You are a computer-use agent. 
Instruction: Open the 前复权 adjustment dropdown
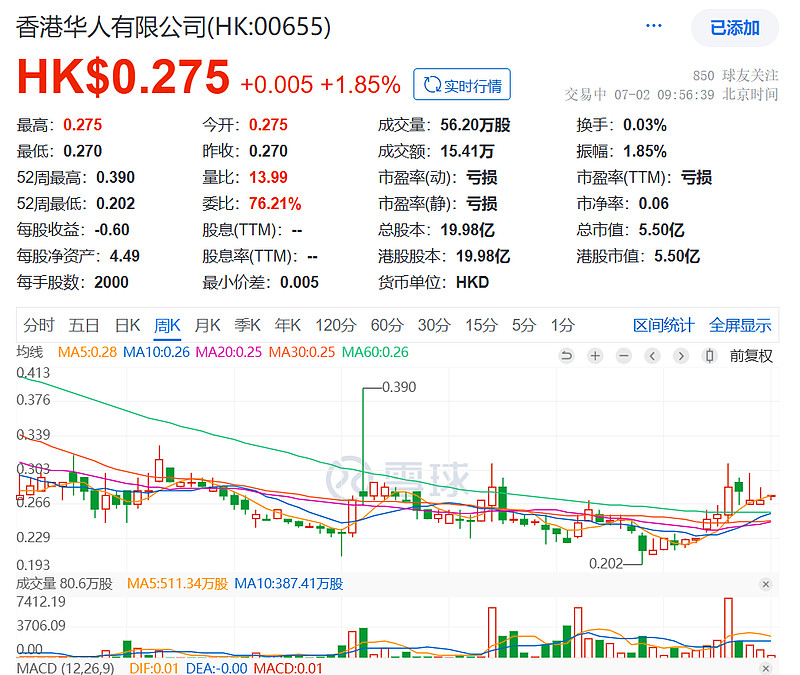[x=751, y=355]
